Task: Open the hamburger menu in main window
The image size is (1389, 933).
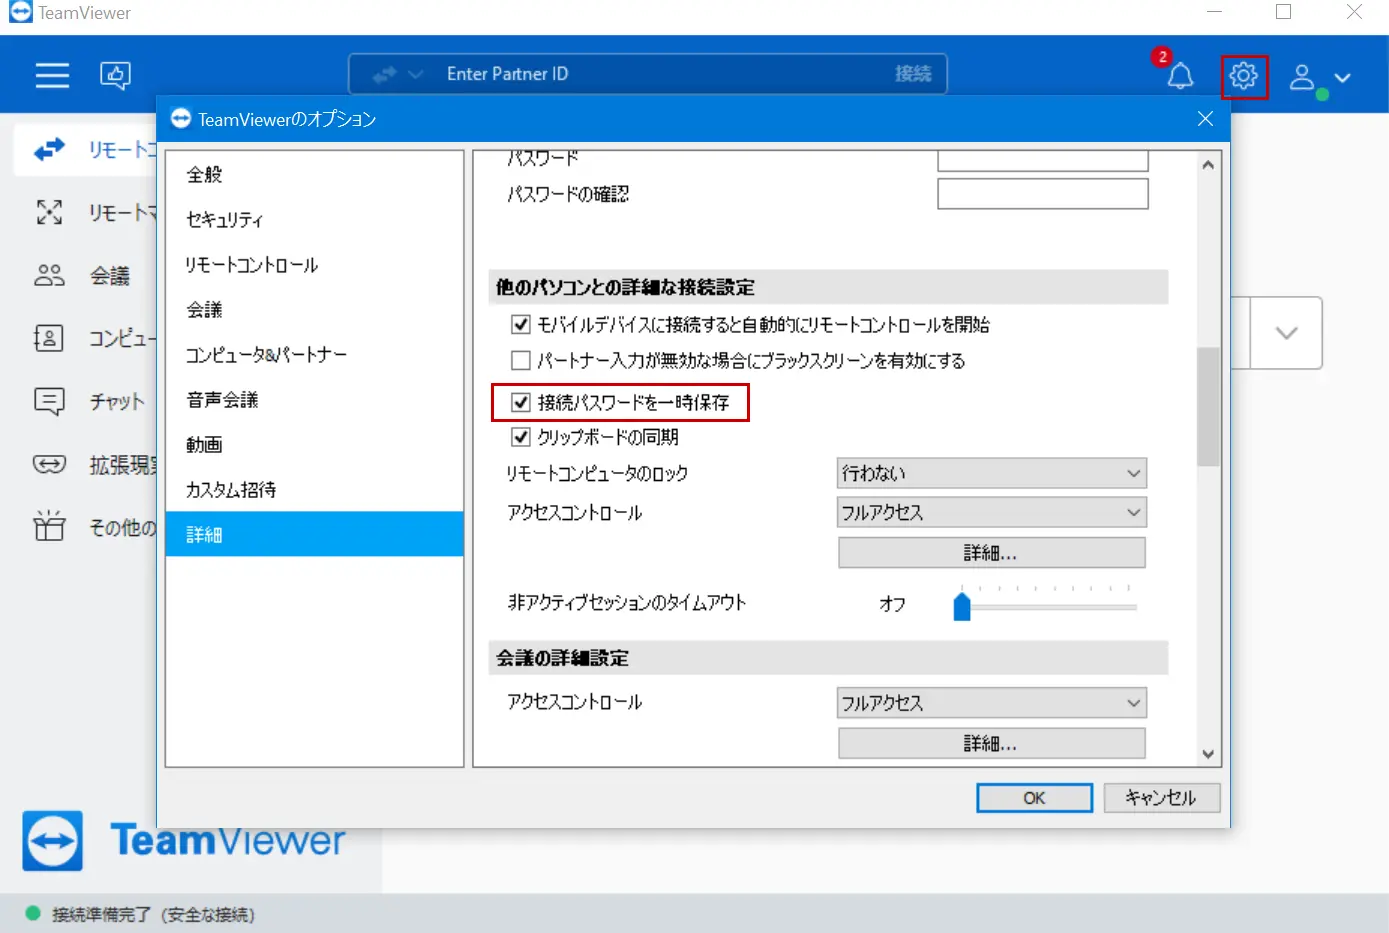Action: tap(52, 75)
